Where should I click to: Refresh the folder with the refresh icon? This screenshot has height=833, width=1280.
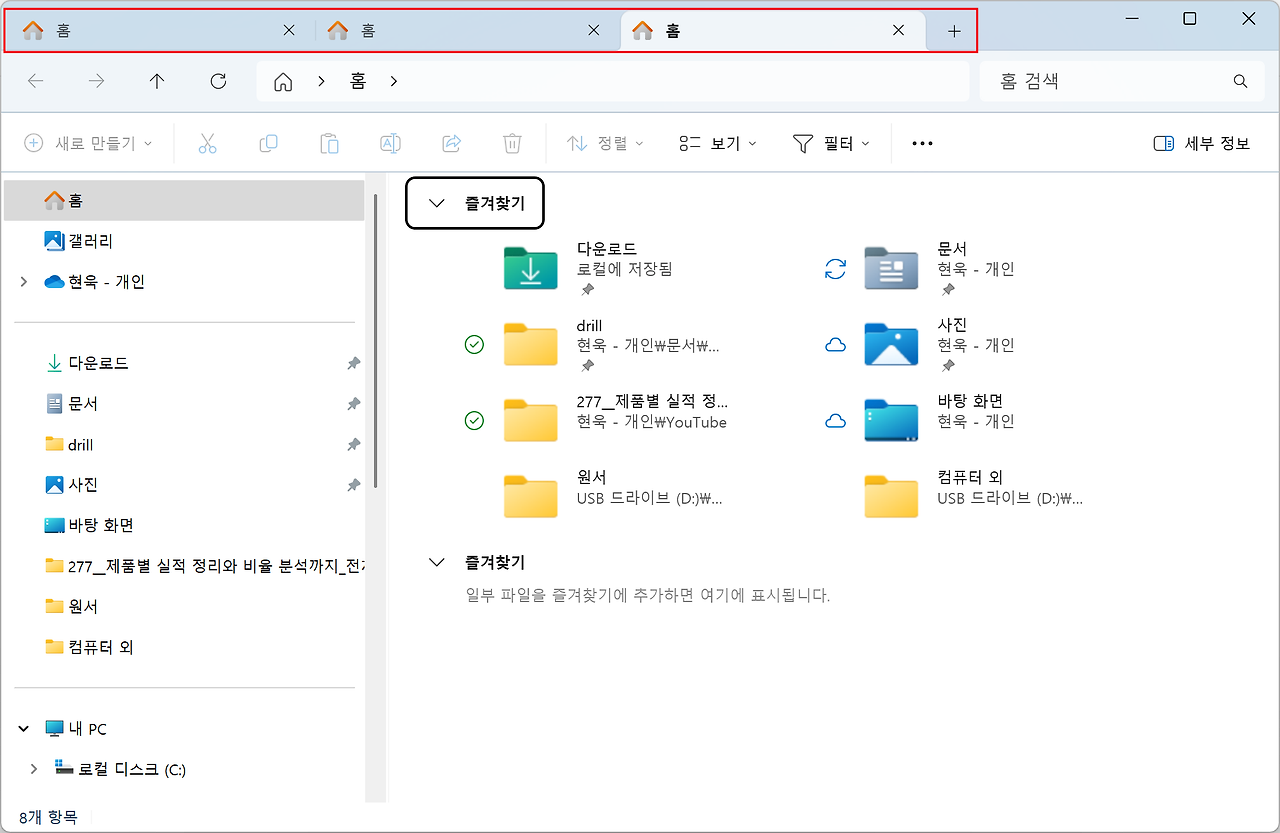218,81
